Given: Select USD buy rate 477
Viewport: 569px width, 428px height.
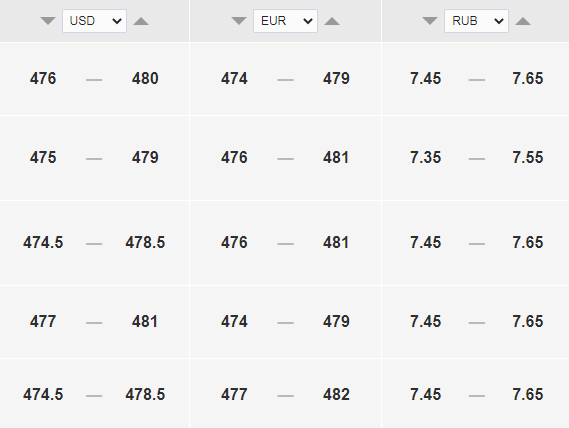Looking at the screenshot, I should pos(43,321).
